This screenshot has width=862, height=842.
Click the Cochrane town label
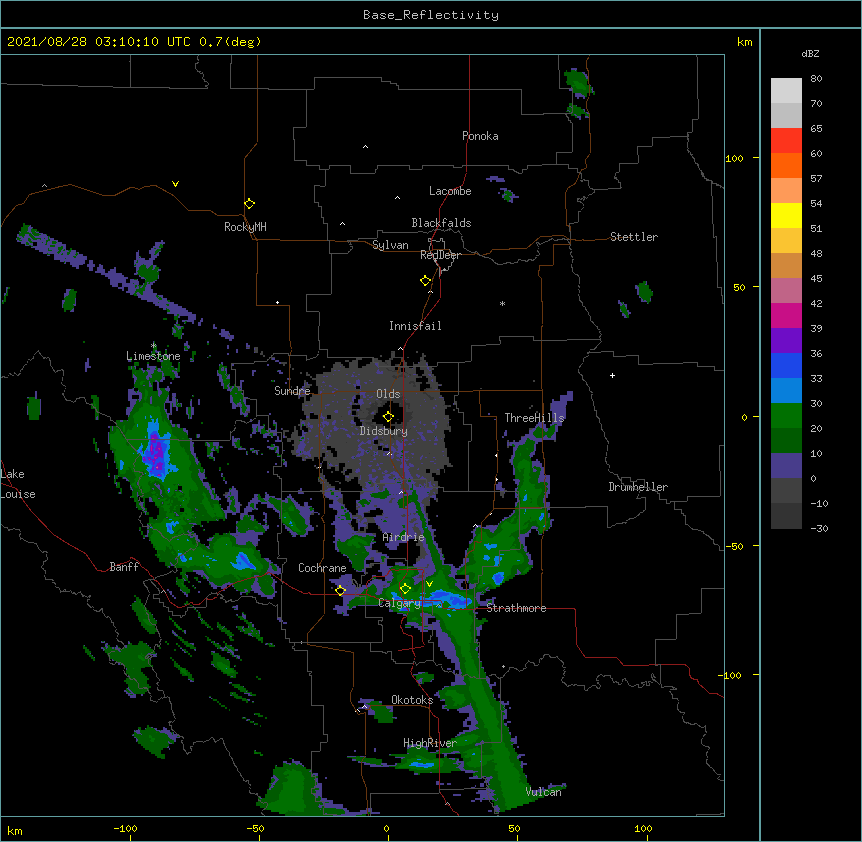tap(322, 568)
